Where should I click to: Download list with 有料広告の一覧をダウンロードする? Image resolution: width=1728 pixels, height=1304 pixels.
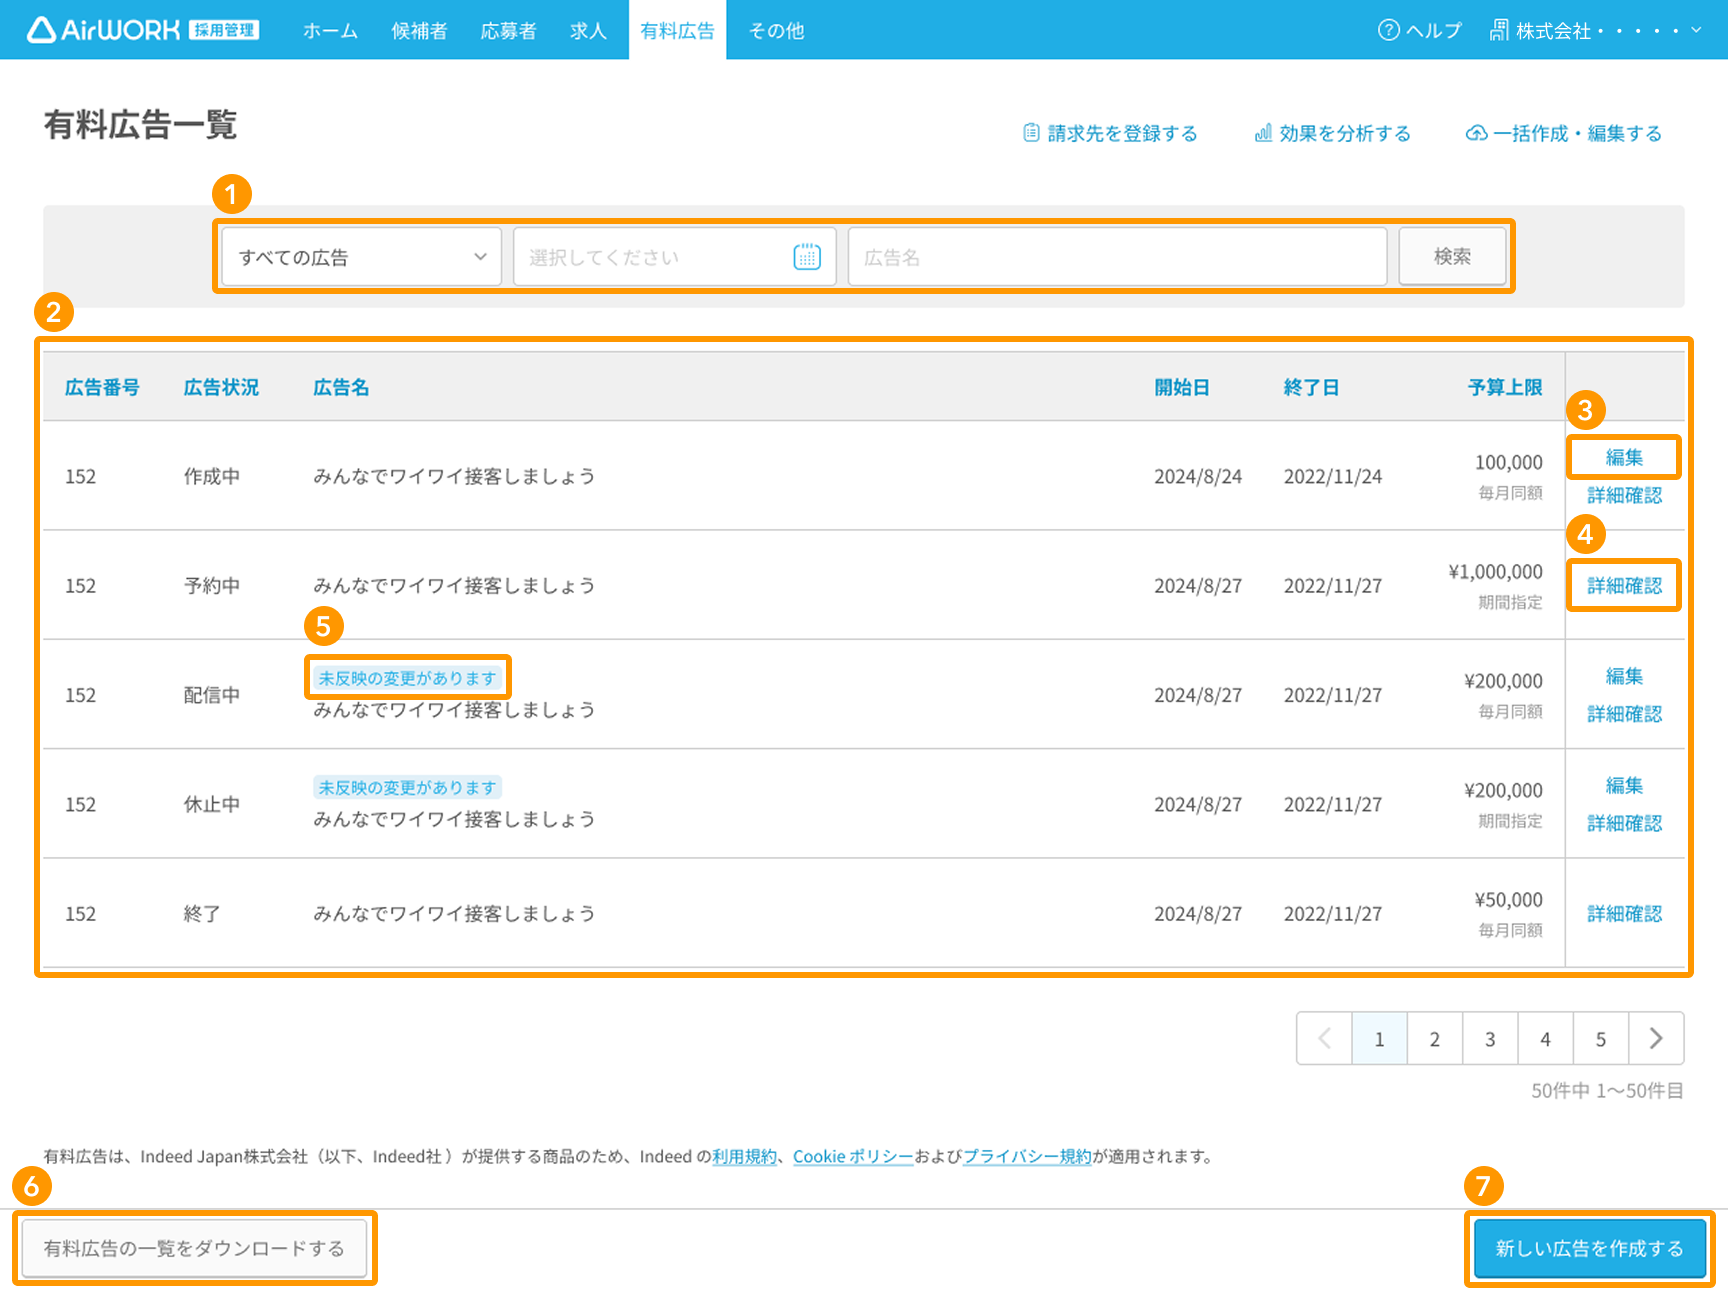click(x=194, y=1248)
